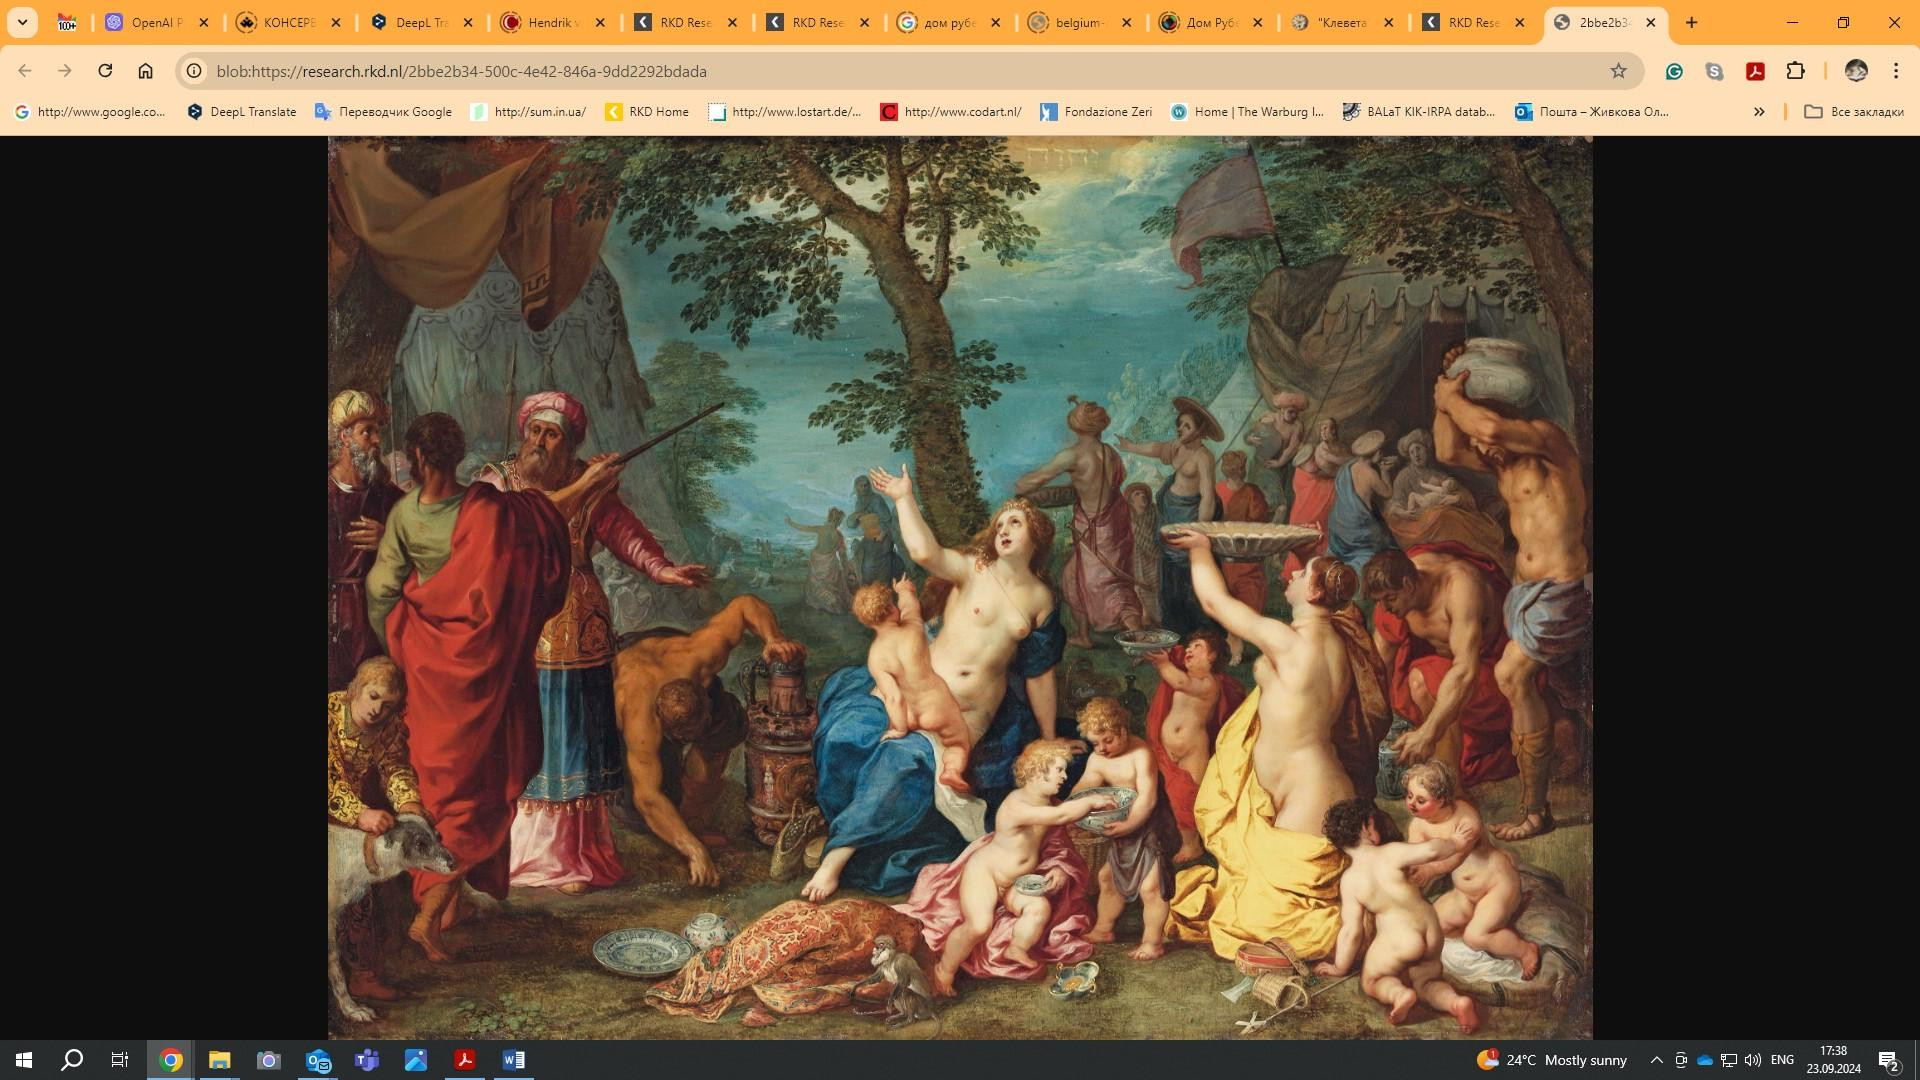This screenshot has width=1920, height=1080.
Task: Switch to the DeepL Translate tab
Action: (420, 22)
